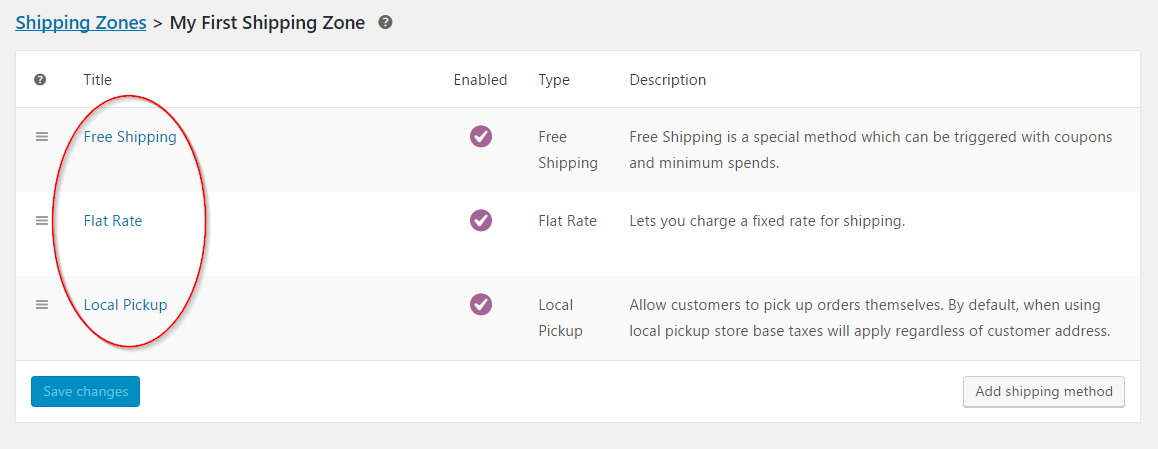Image resolution: width=1158 pixels, height=449 pixels.
Task: Grab the drag handle for Flat Rate
Action: coord(42,221)
